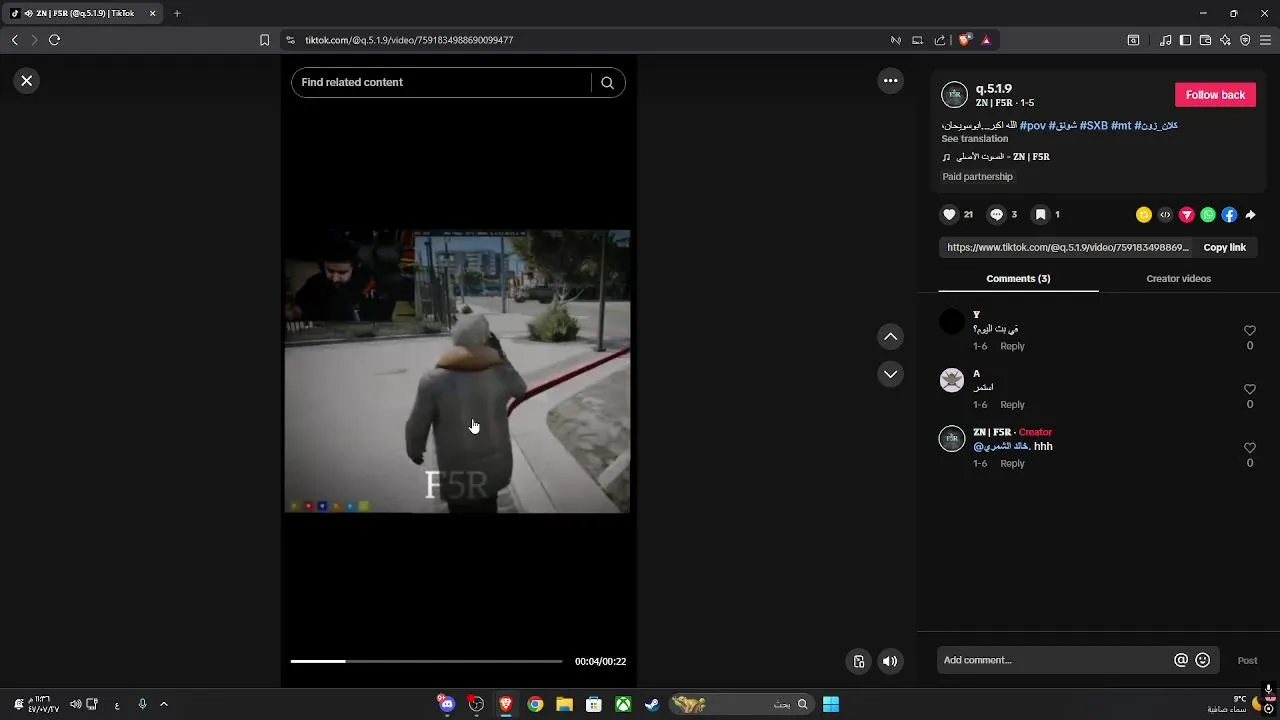Click the share page icon in address bar
1280x720 pixels.
click(x=939, y=40)
